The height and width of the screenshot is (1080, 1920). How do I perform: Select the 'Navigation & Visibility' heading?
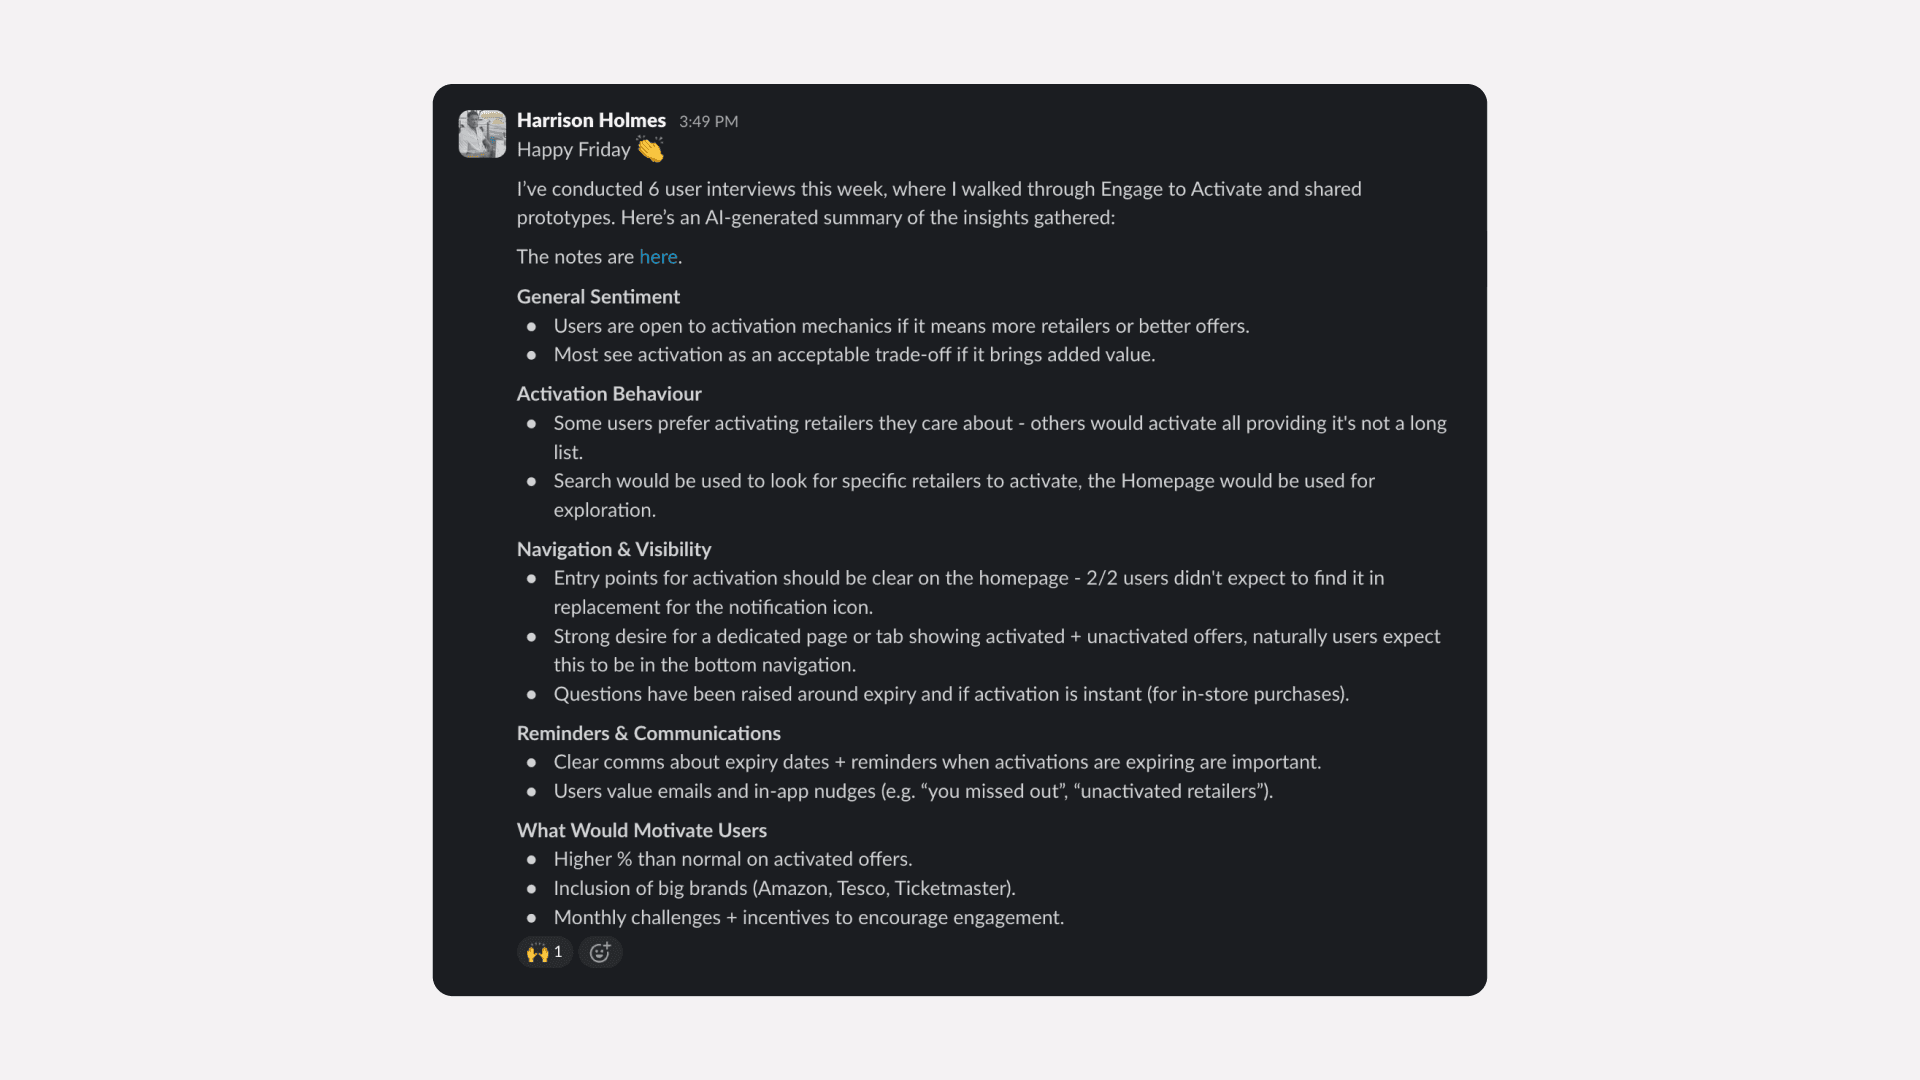(613, 549)
